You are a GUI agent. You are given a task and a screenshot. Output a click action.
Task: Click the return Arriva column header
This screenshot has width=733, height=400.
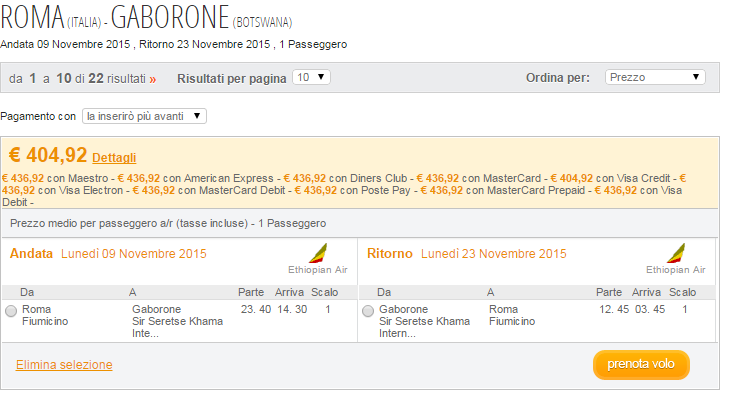click(646, 292)
